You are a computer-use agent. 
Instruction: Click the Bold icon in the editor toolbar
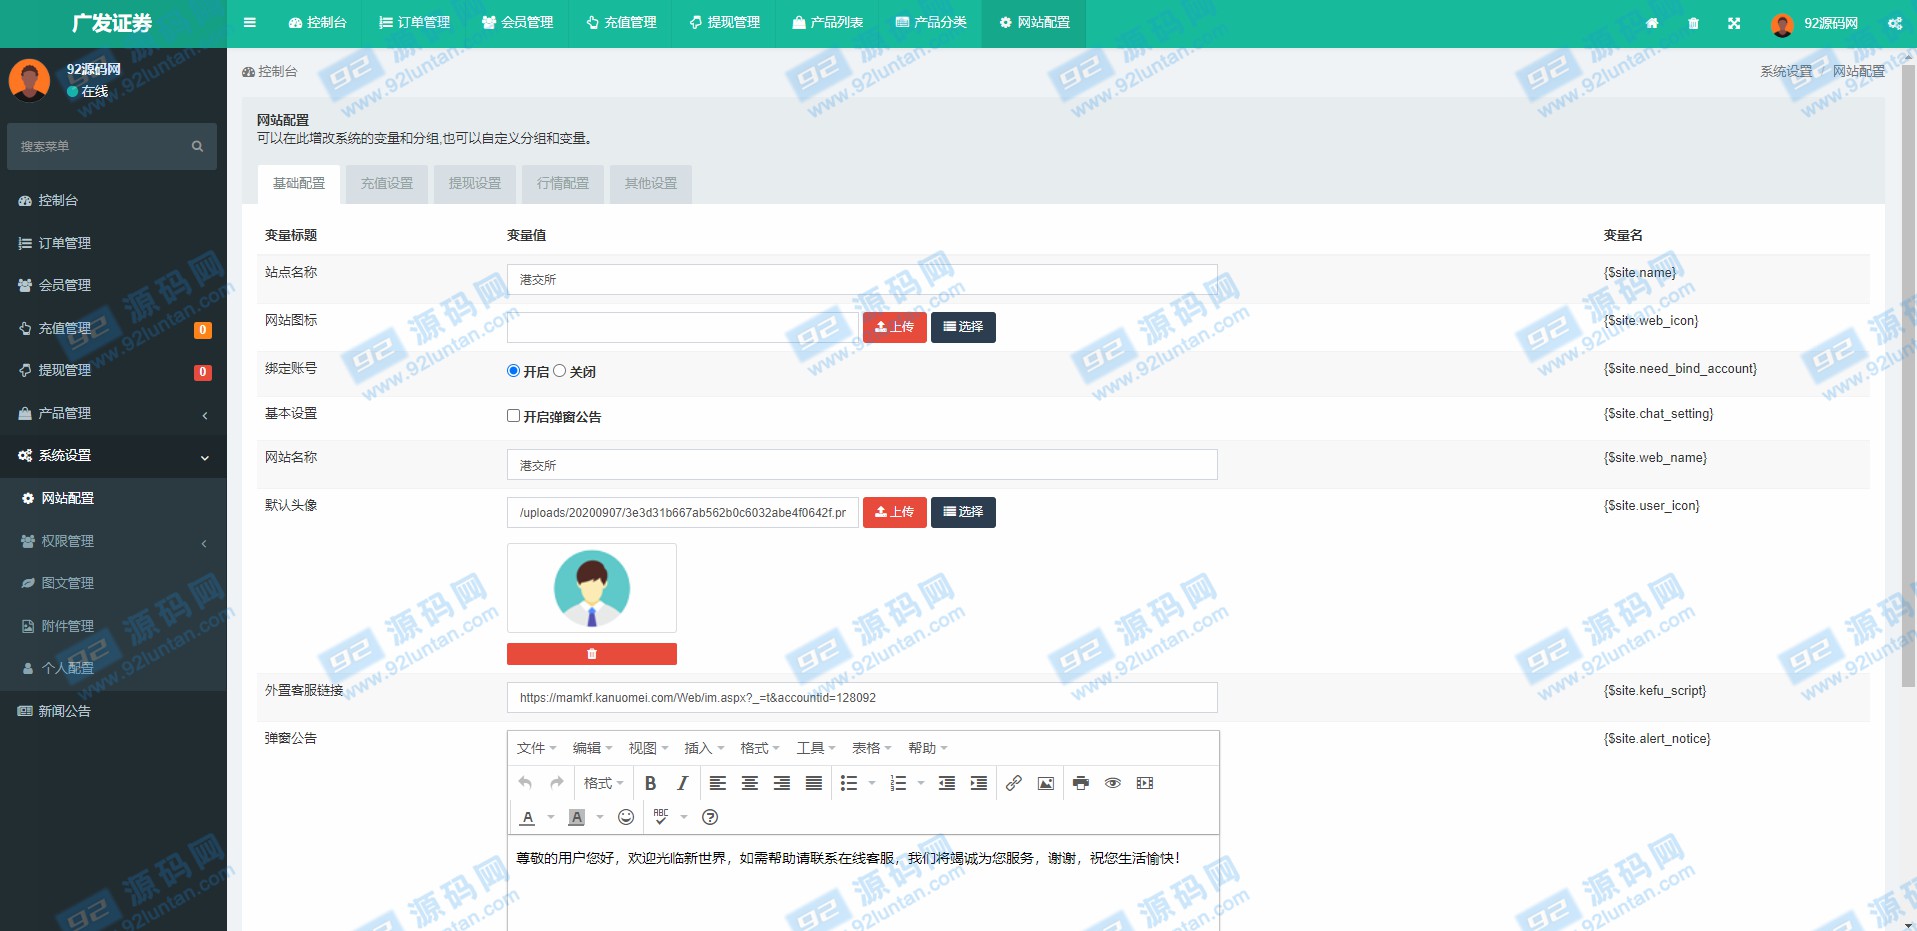(650, 783)
